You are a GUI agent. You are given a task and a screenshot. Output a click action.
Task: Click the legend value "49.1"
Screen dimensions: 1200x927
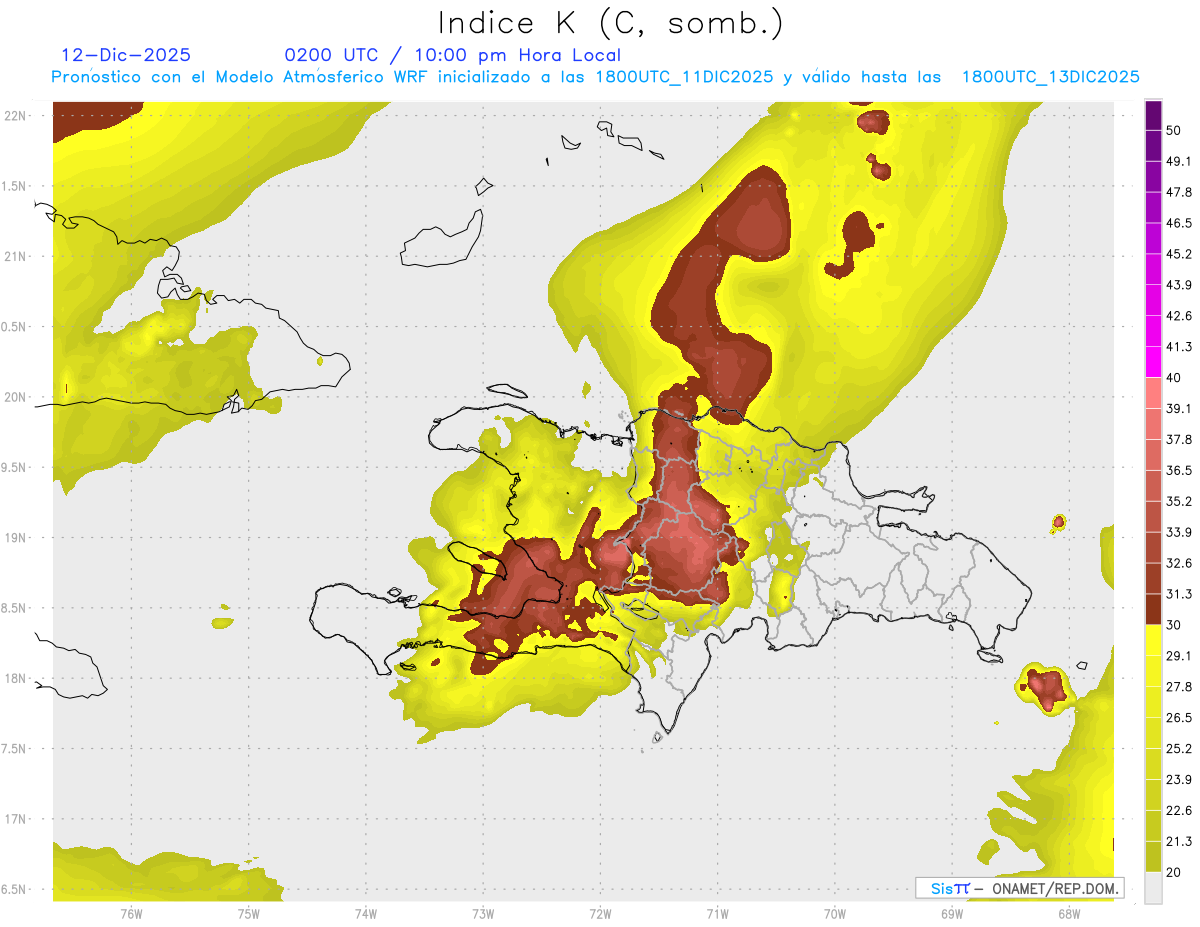point(1179,161)
